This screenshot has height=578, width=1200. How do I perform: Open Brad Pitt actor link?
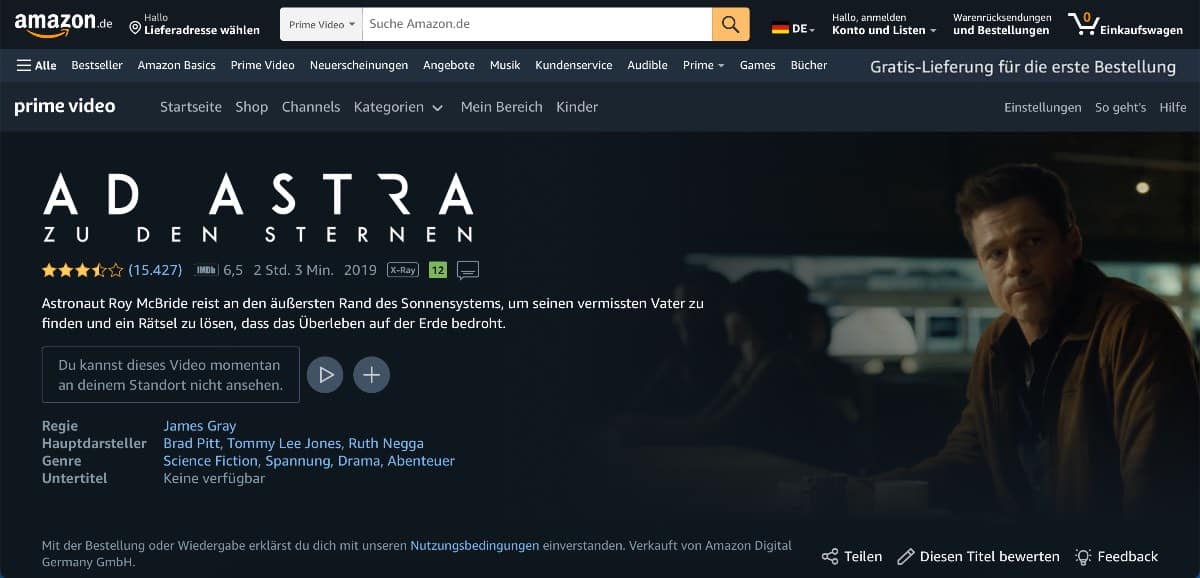(x=192, y=443)
